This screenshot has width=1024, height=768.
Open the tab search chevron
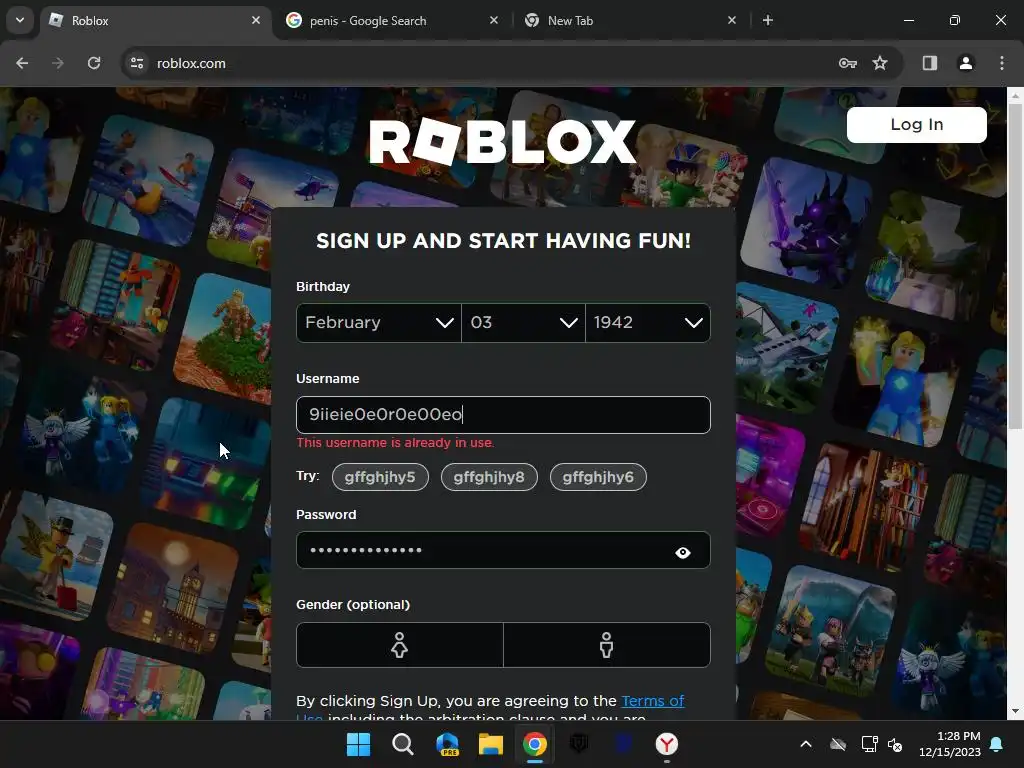pos(20,20)
